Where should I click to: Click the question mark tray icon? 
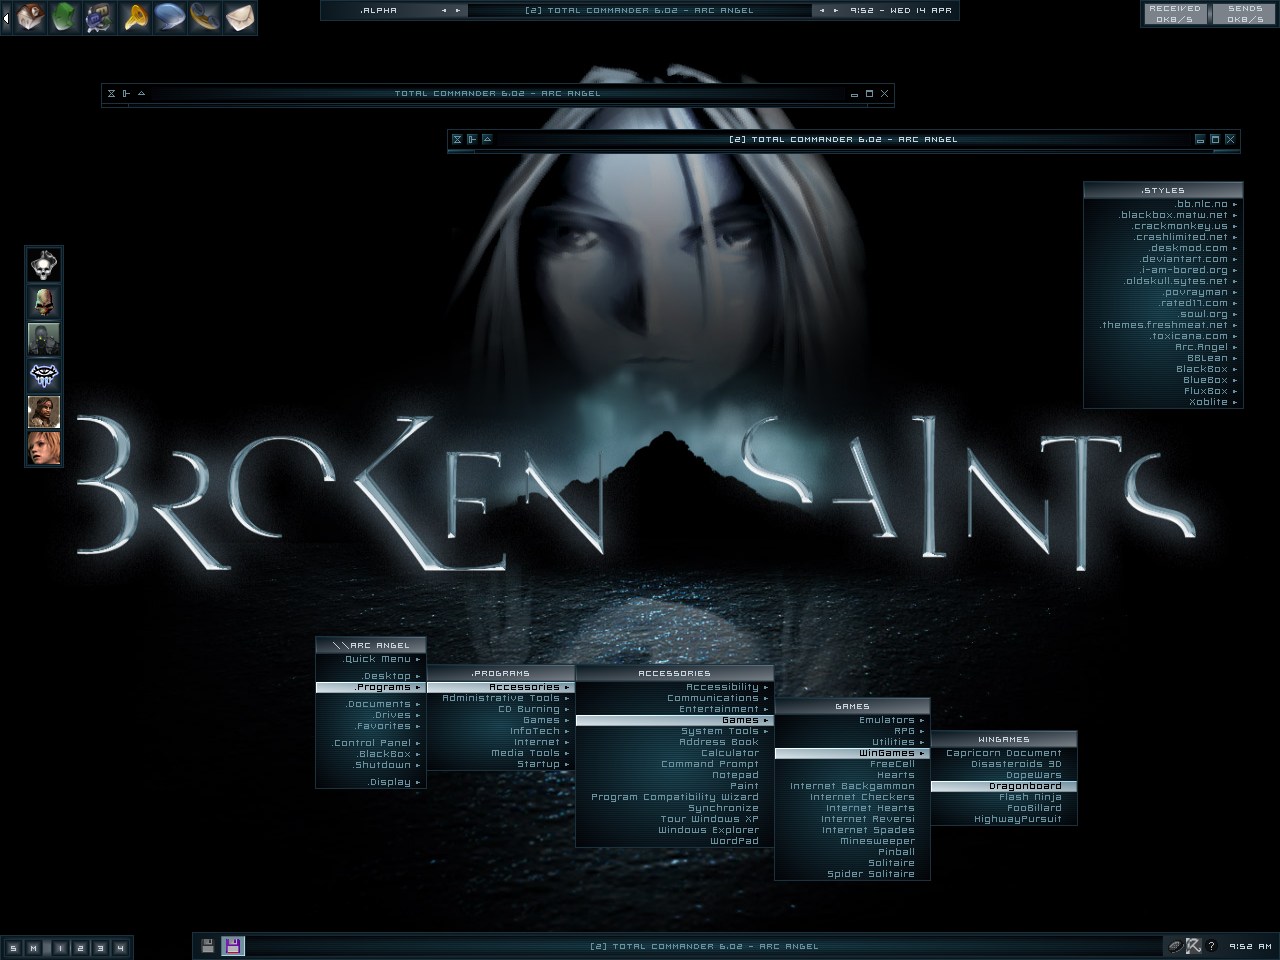pyautogui.click(x=1211, y=946)
